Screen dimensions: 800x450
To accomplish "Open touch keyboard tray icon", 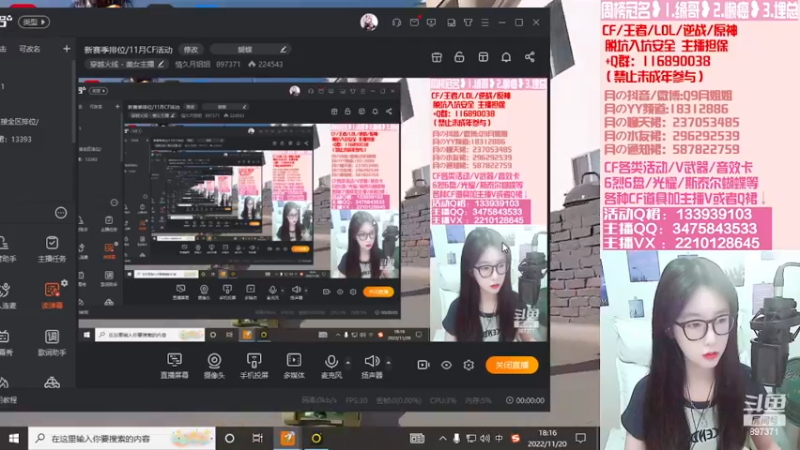I will pos(417,438).
